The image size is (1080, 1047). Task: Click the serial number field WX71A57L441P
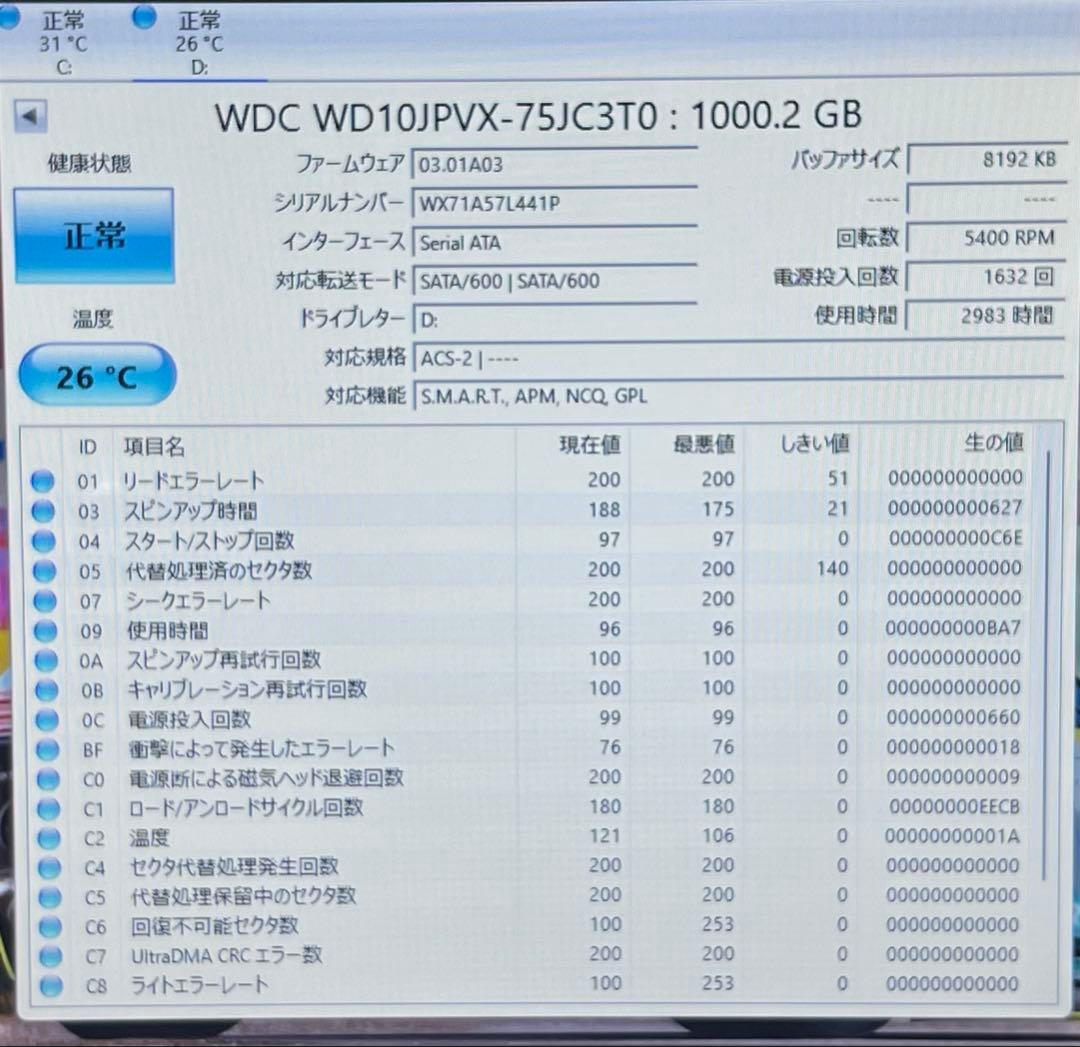point(555,203)
